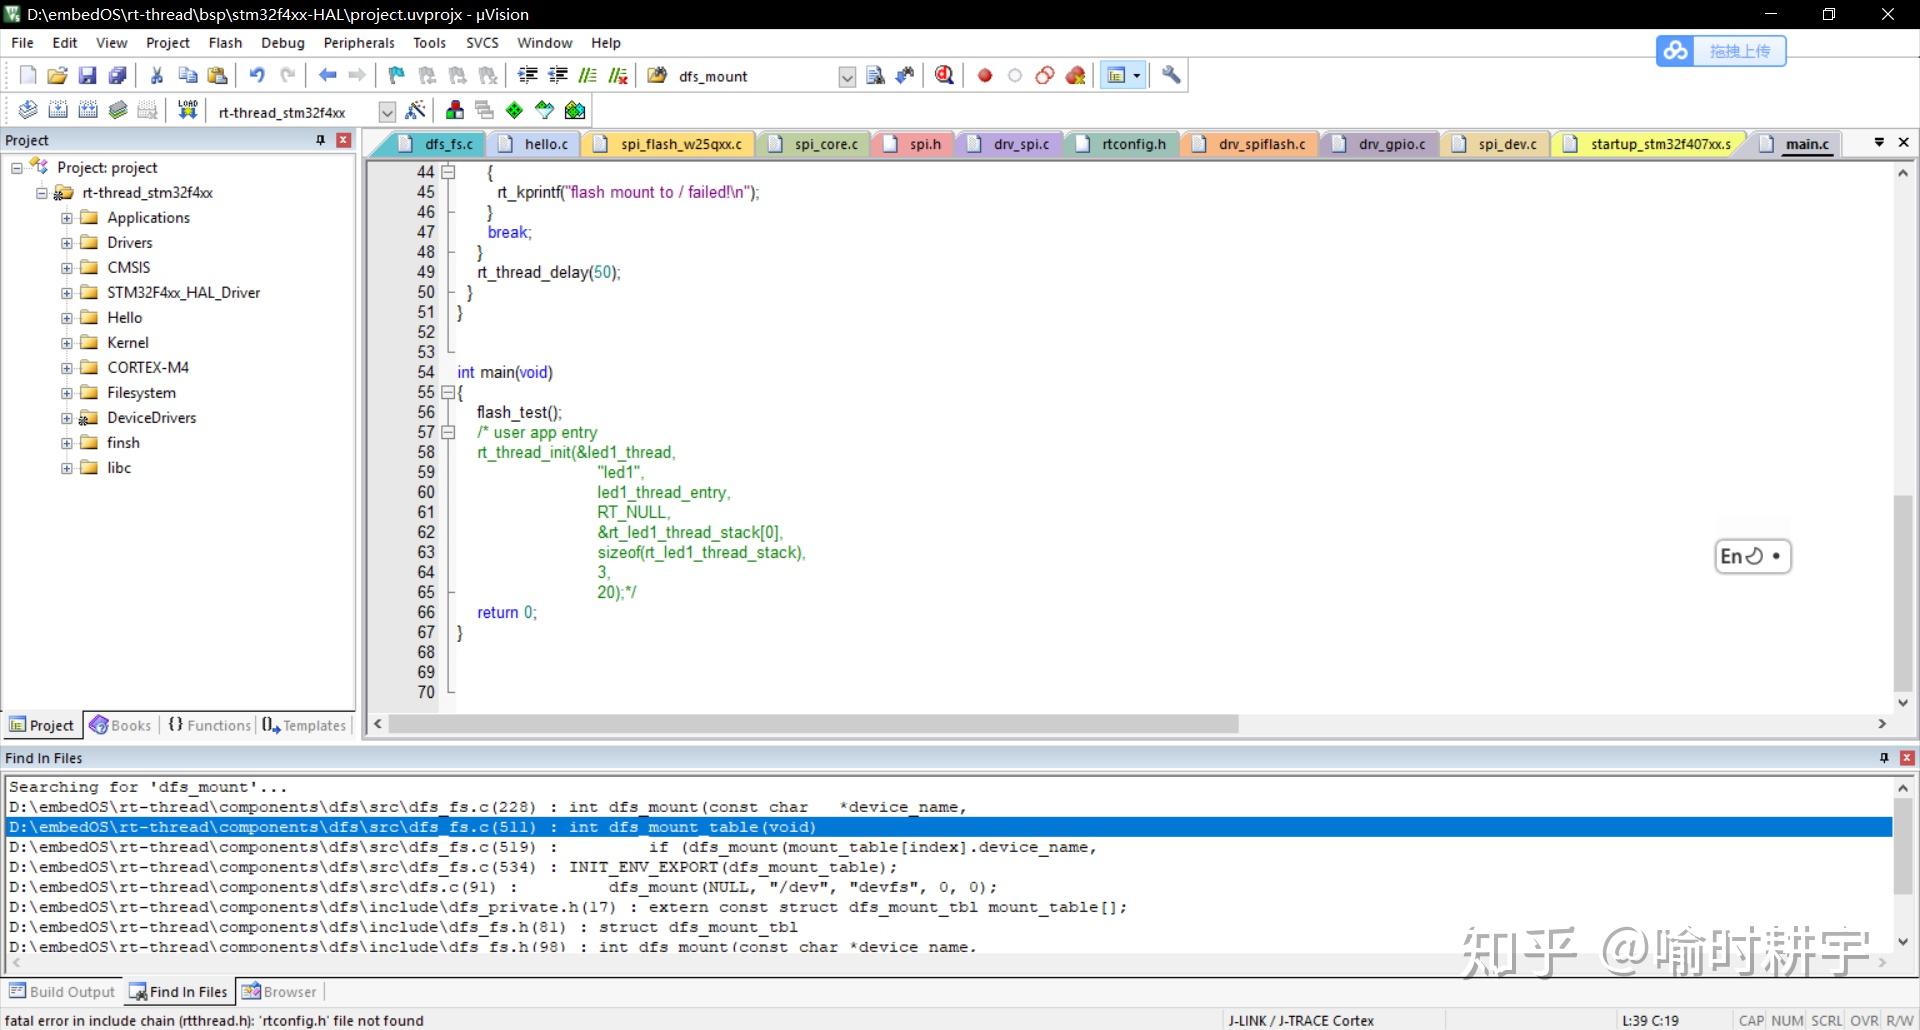Viewport: 1920px width, 1030px height.
Task: Open pack installer icon
Action: click(575, 110)
